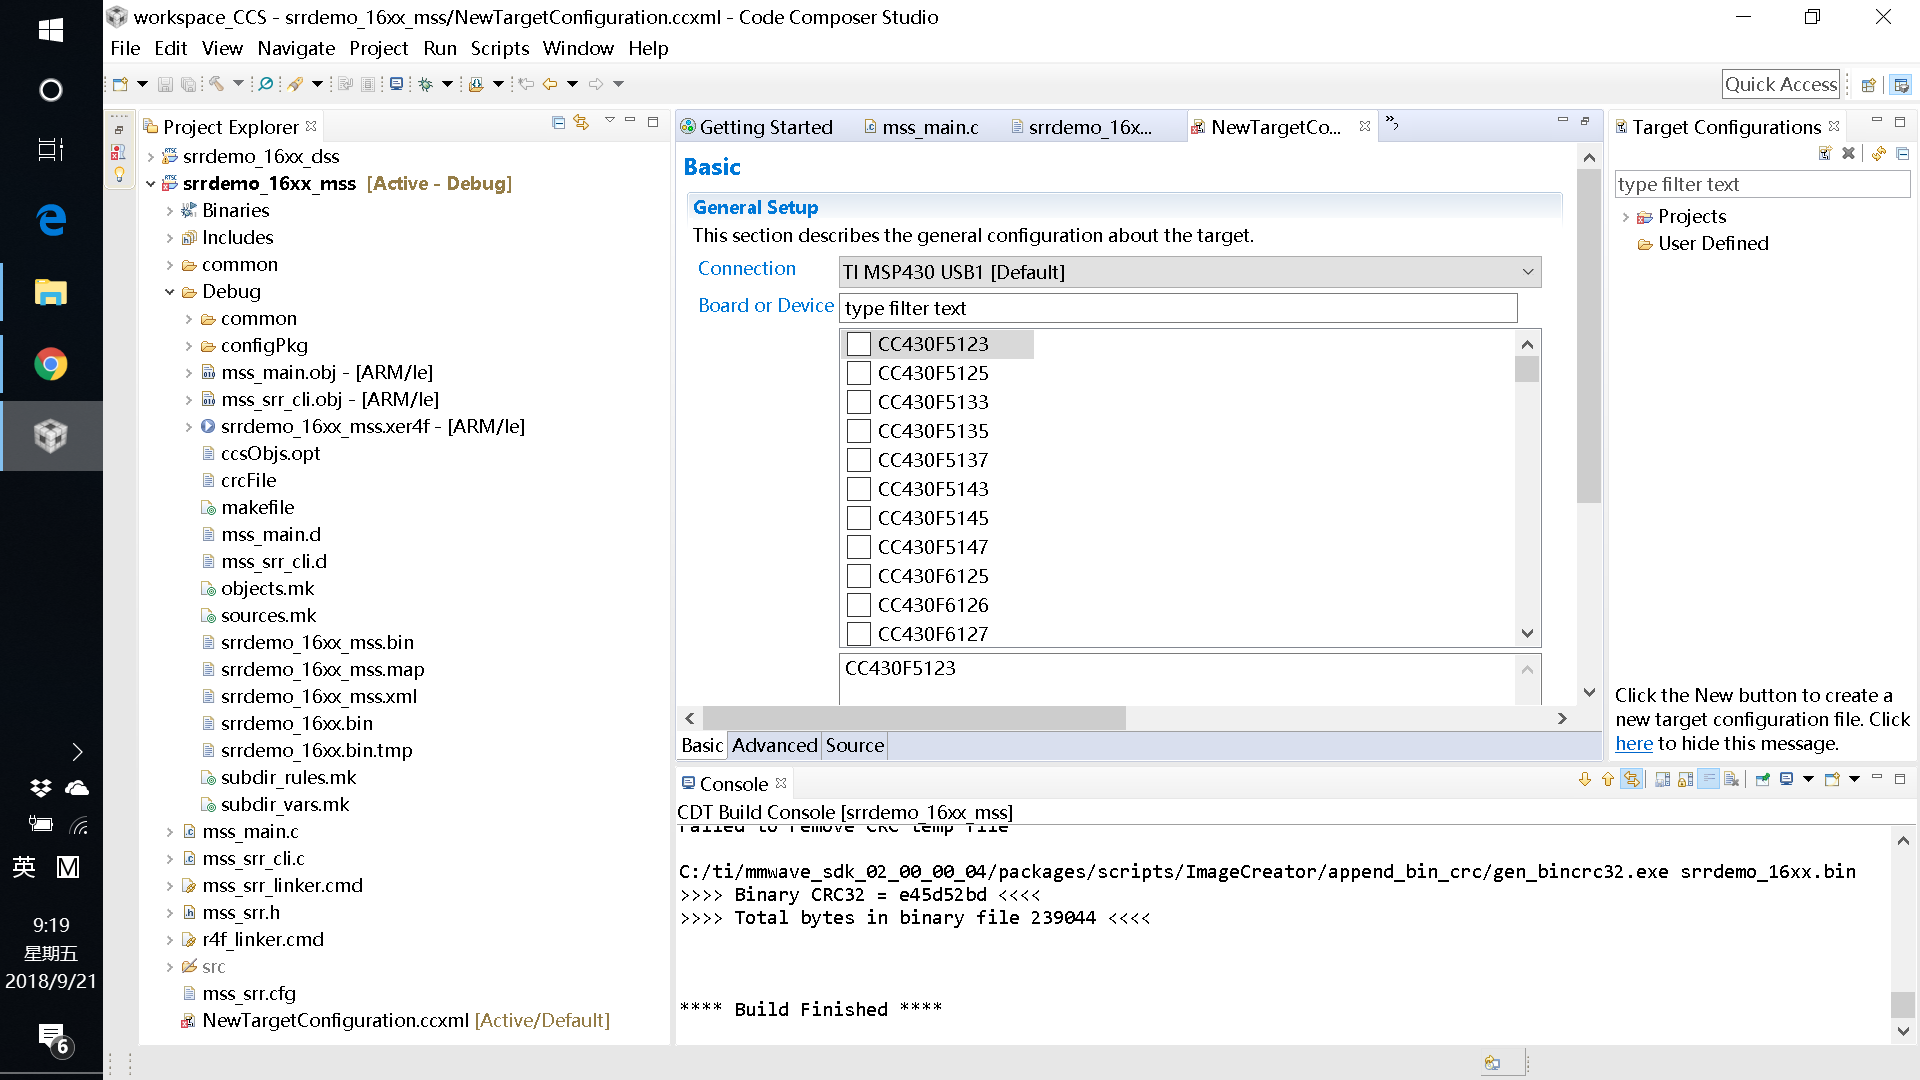The height and width of the screenshot is (1080, 1920).
Task: Open Console display selector
Action: click(1787, 779)
